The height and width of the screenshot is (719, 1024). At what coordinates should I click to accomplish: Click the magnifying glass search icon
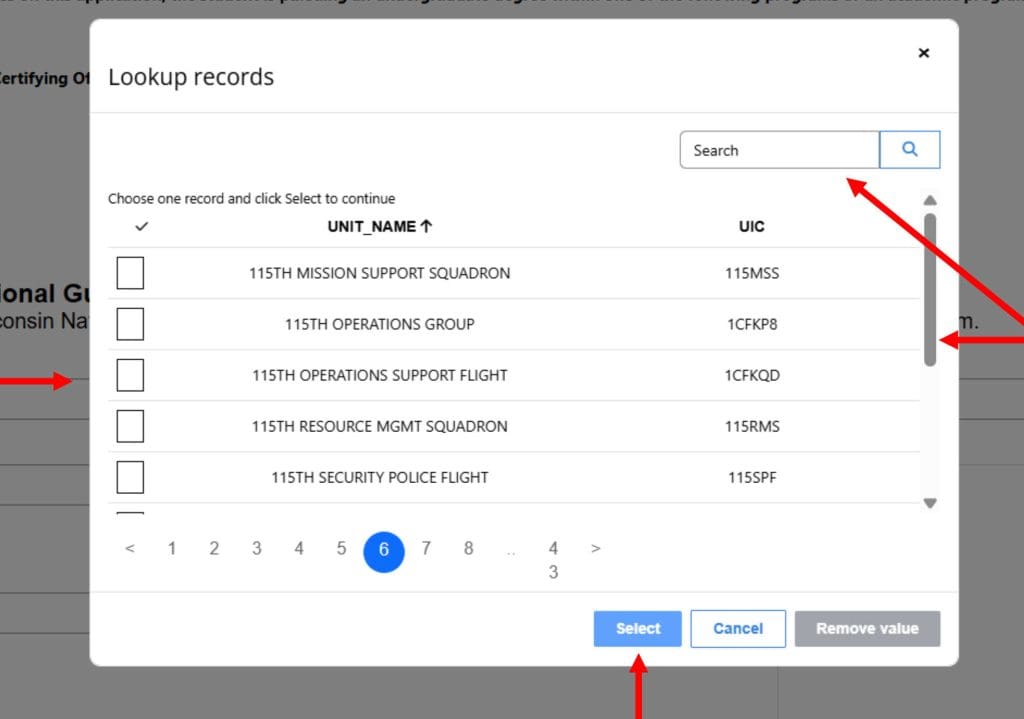[909, 148]
